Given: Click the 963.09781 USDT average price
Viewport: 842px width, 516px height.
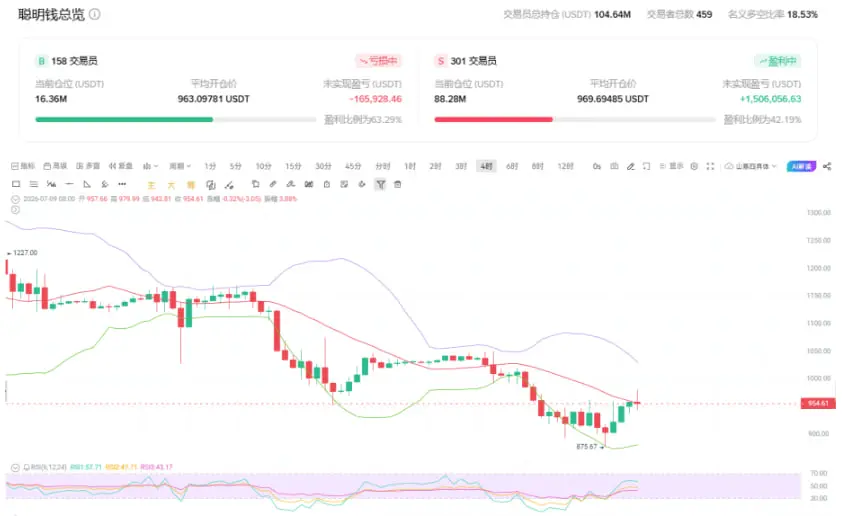Looking at the screenshot, I should pos(214,99).
